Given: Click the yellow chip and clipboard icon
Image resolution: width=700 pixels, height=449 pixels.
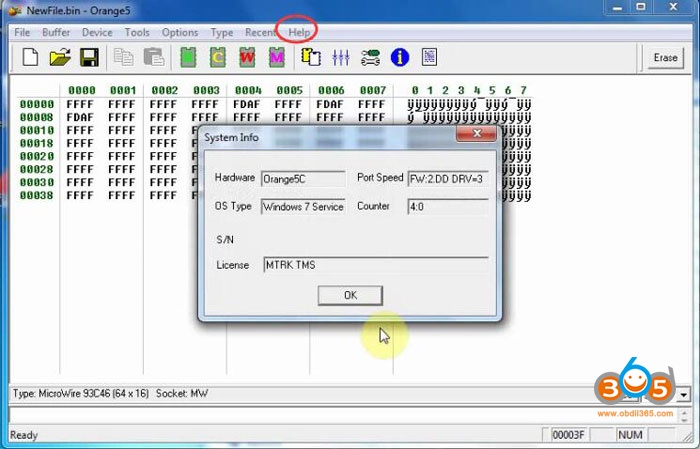Looking at the screenshot, I should tap(311, 58).
